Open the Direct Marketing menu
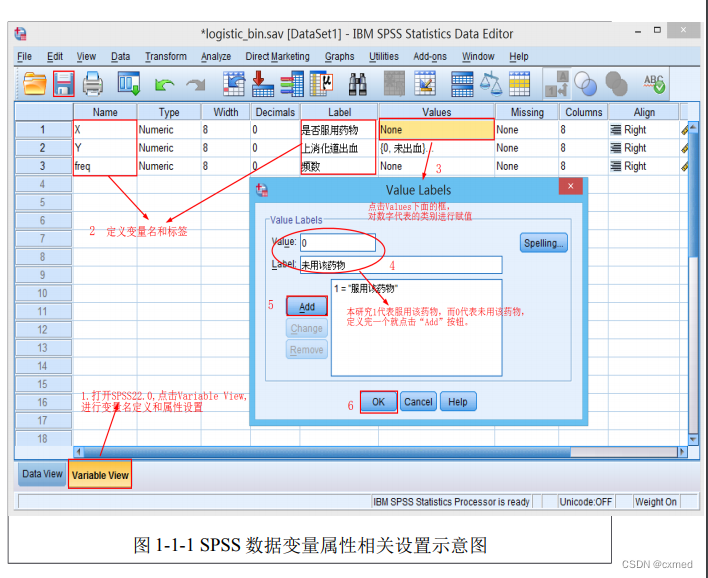 coord(277,56)
